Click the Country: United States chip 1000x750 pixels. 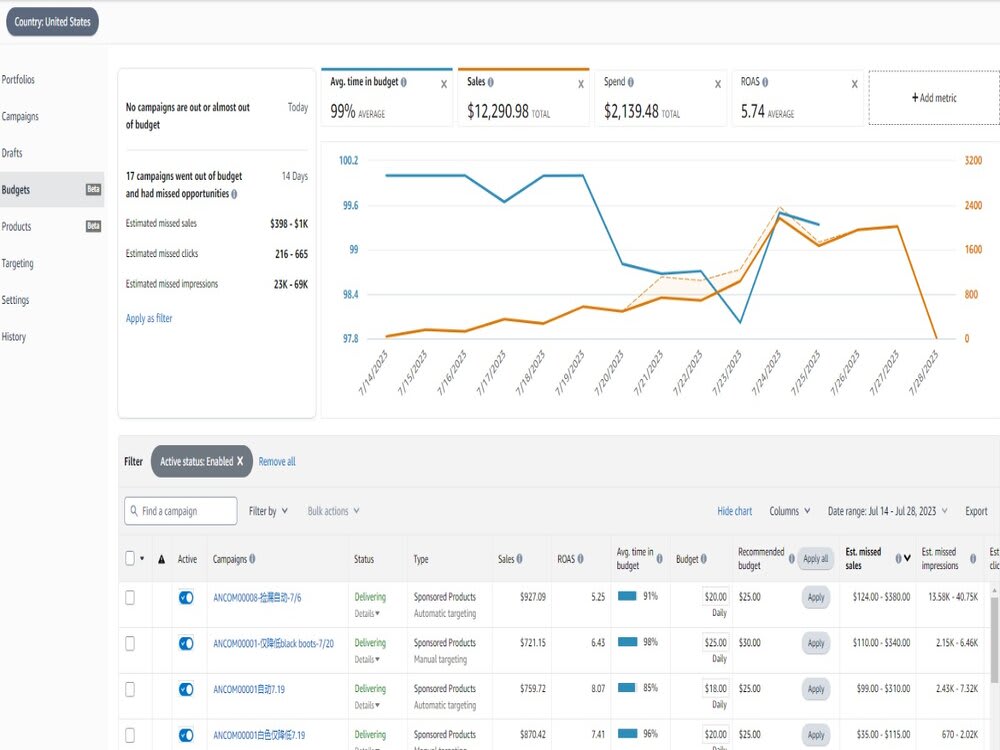click(52, 22)
